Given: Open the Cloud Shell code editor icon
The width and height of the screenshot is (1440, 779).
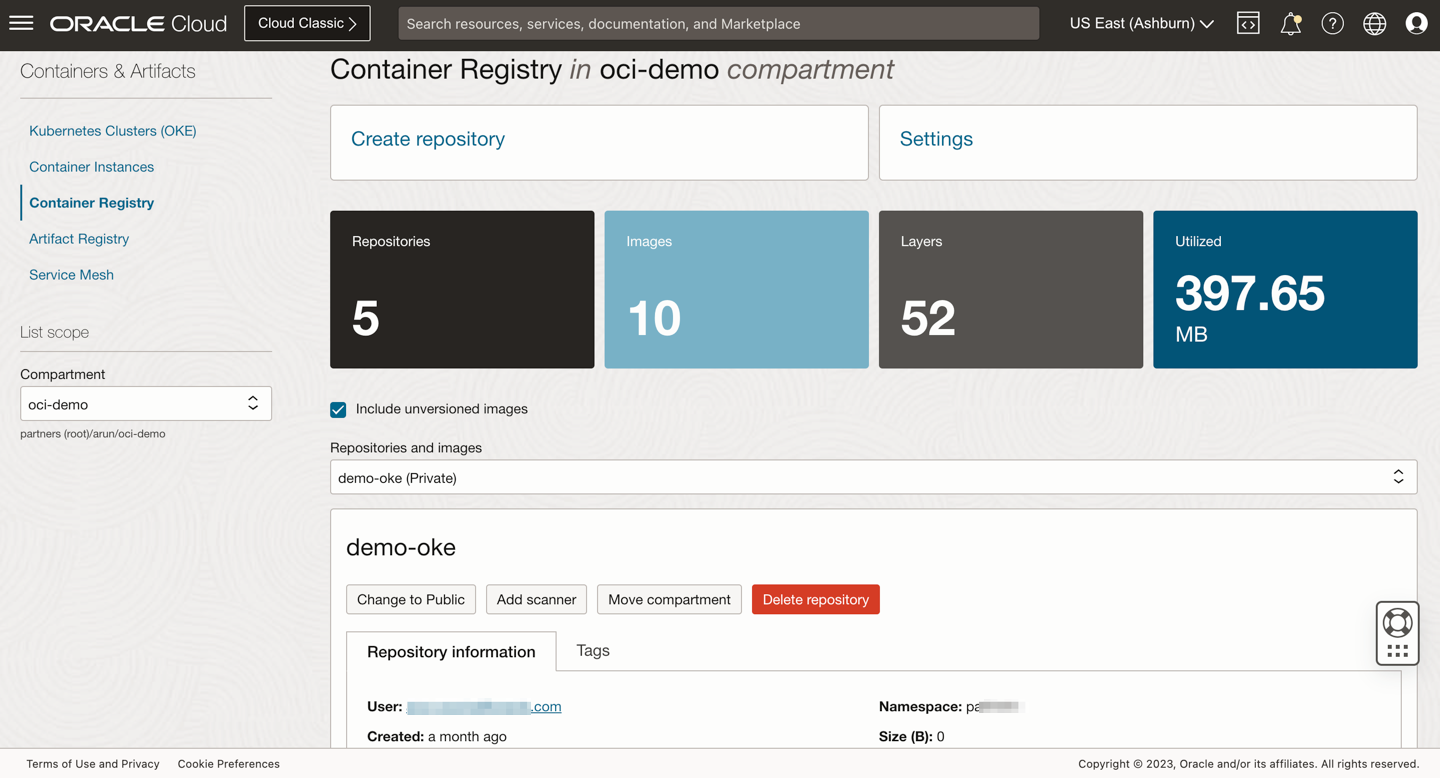Looking at the screenshot, I should (1247, 23).
